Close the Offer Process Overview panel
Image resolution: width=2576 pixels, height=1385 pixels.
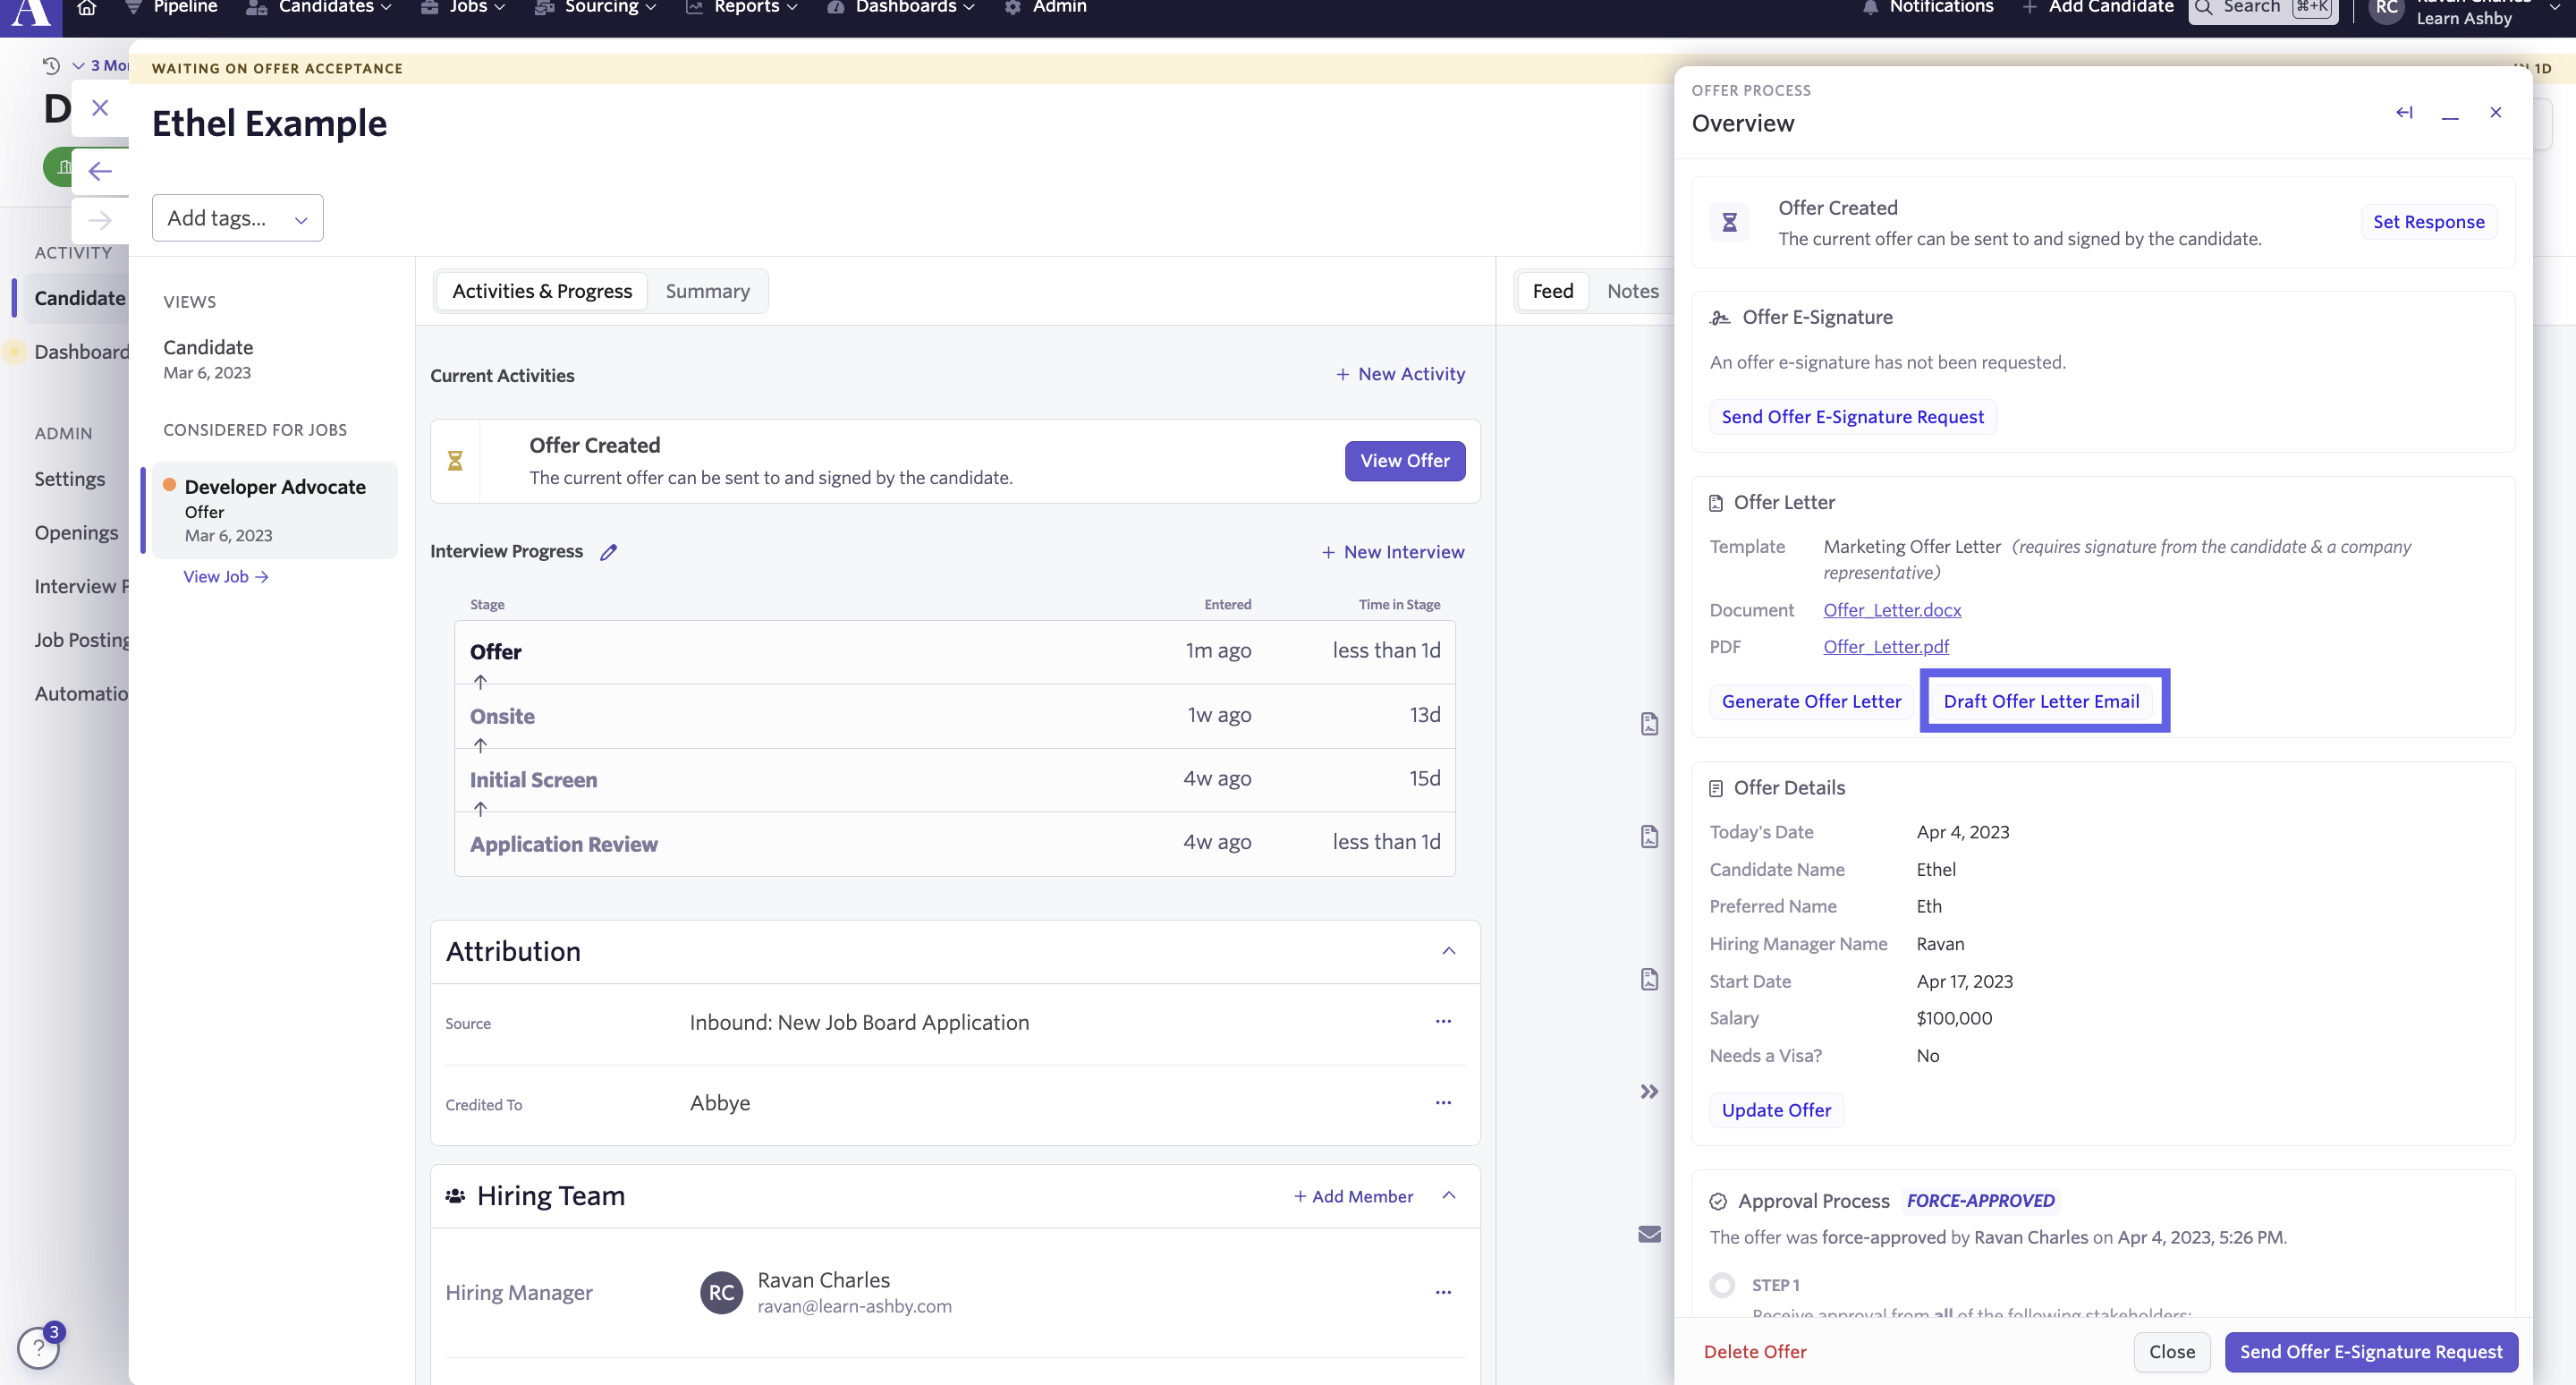[x=2496, y=113]
